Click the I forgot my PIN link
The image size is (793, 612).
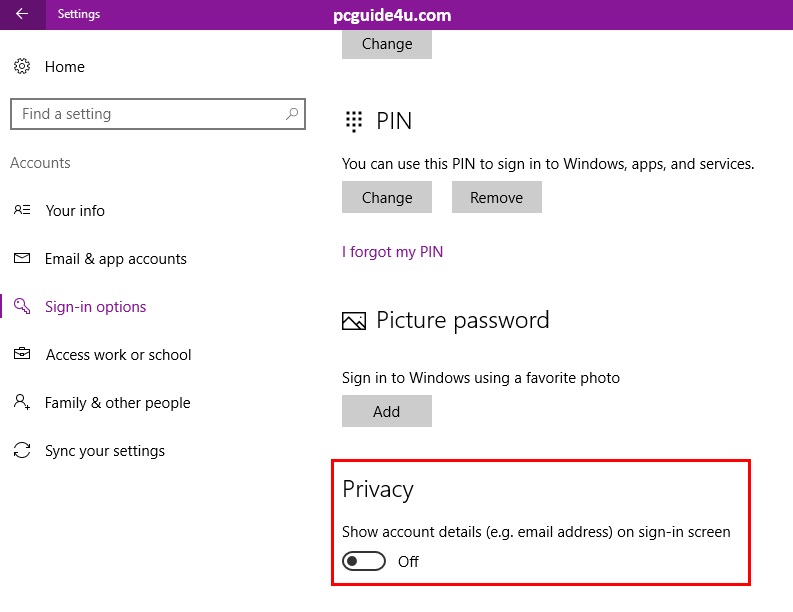(392, 252)
